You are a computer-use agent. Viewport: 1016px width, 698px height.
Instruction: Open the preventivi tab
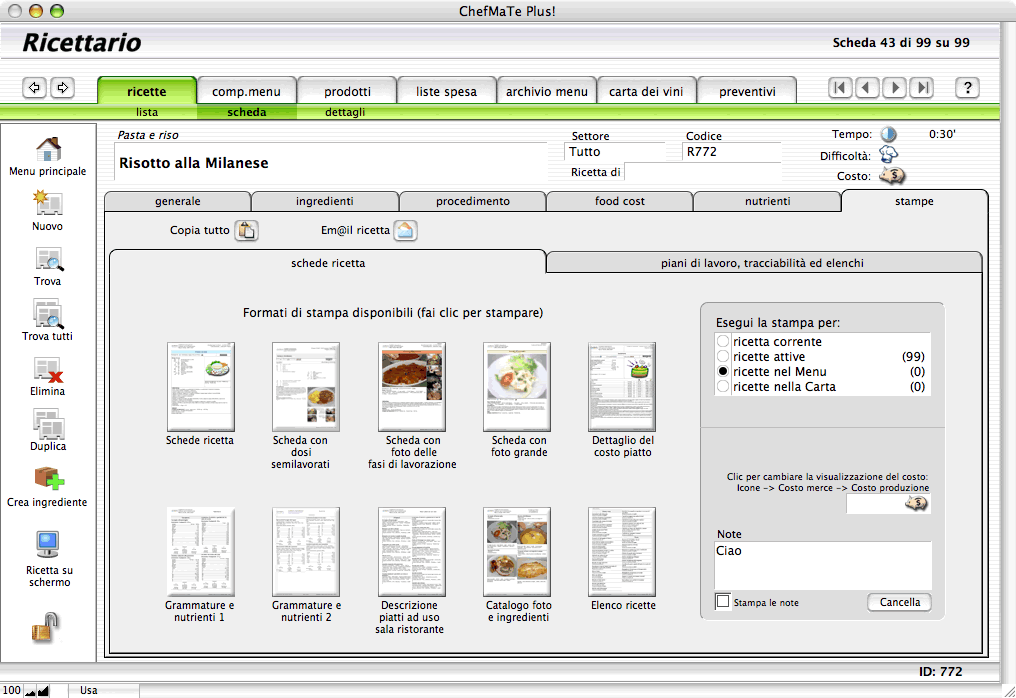[x=747, y=91]
